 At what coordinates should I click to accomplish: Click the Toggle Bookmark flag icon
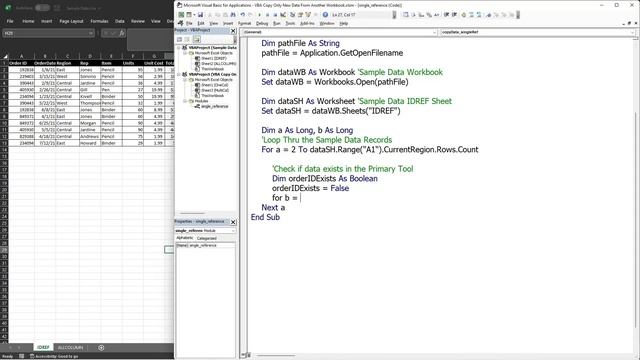488,15
